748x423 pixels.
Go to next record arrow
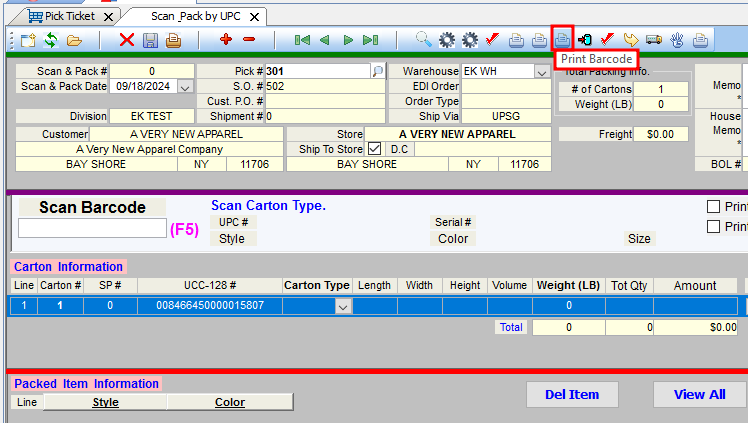[x=348, y=40]
